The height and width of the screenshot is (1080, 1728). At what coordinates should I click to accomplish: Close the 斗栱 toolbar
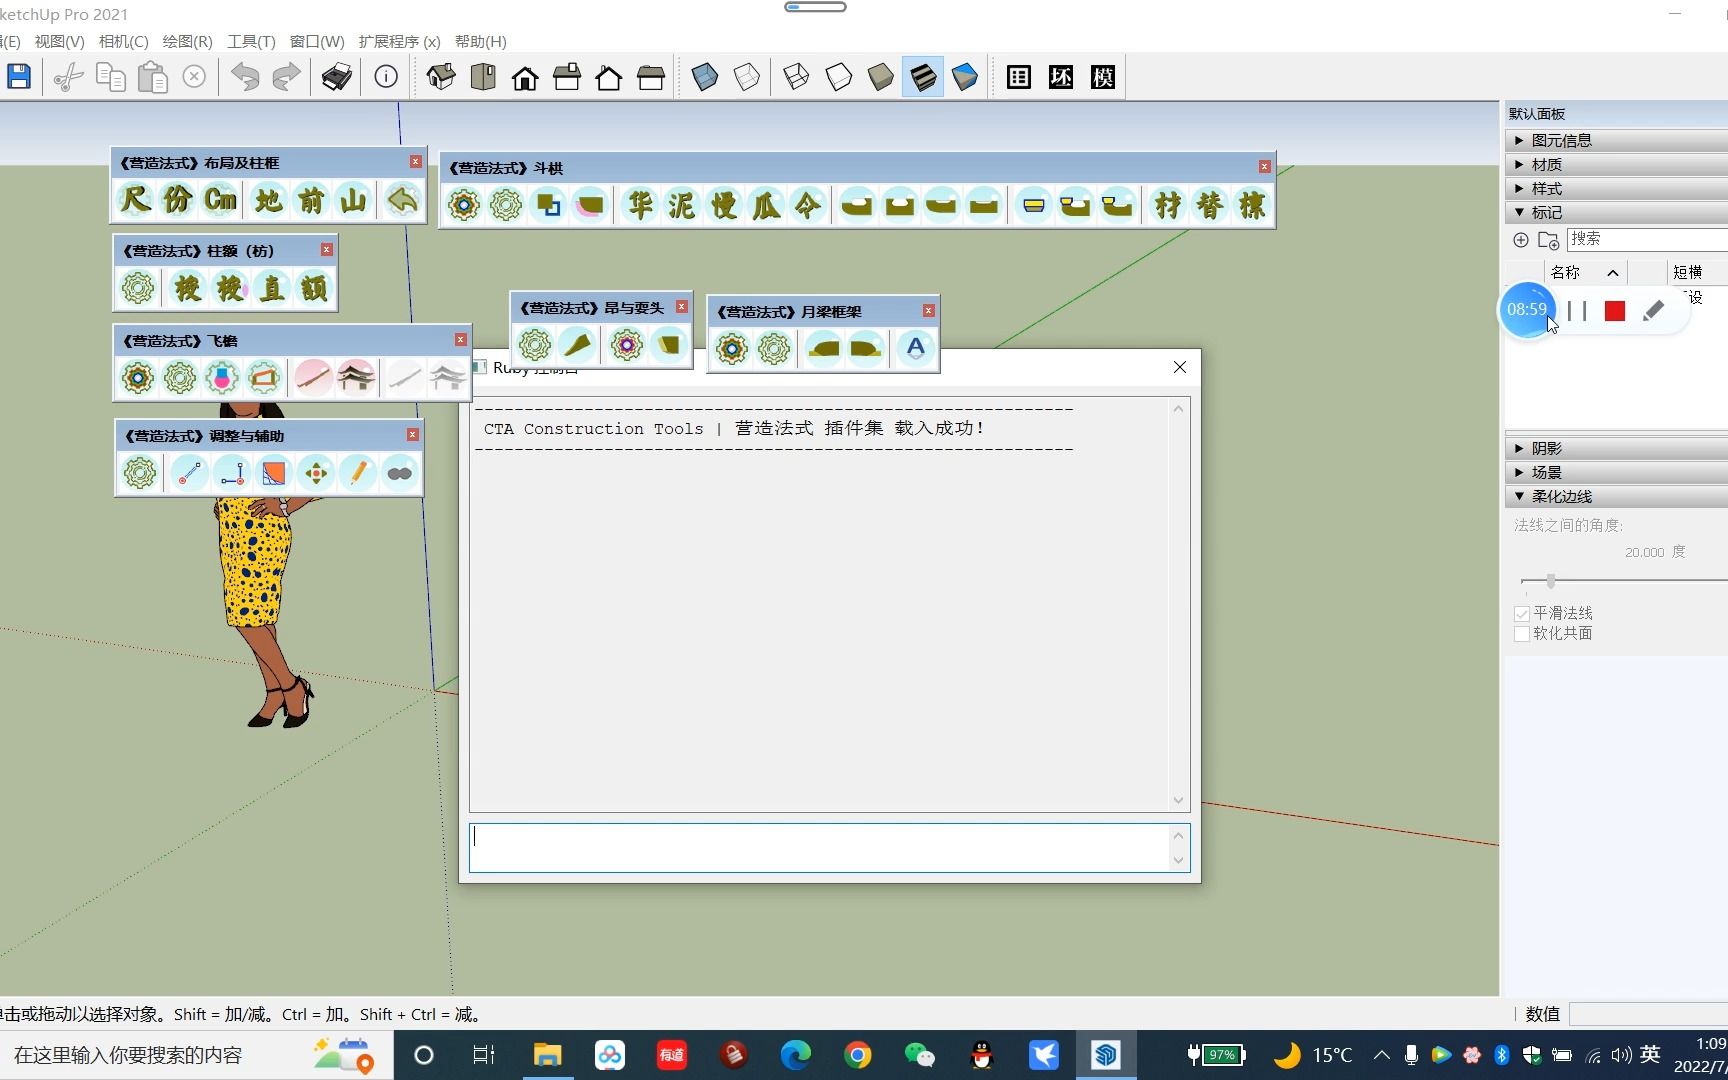pos(1264,167)
